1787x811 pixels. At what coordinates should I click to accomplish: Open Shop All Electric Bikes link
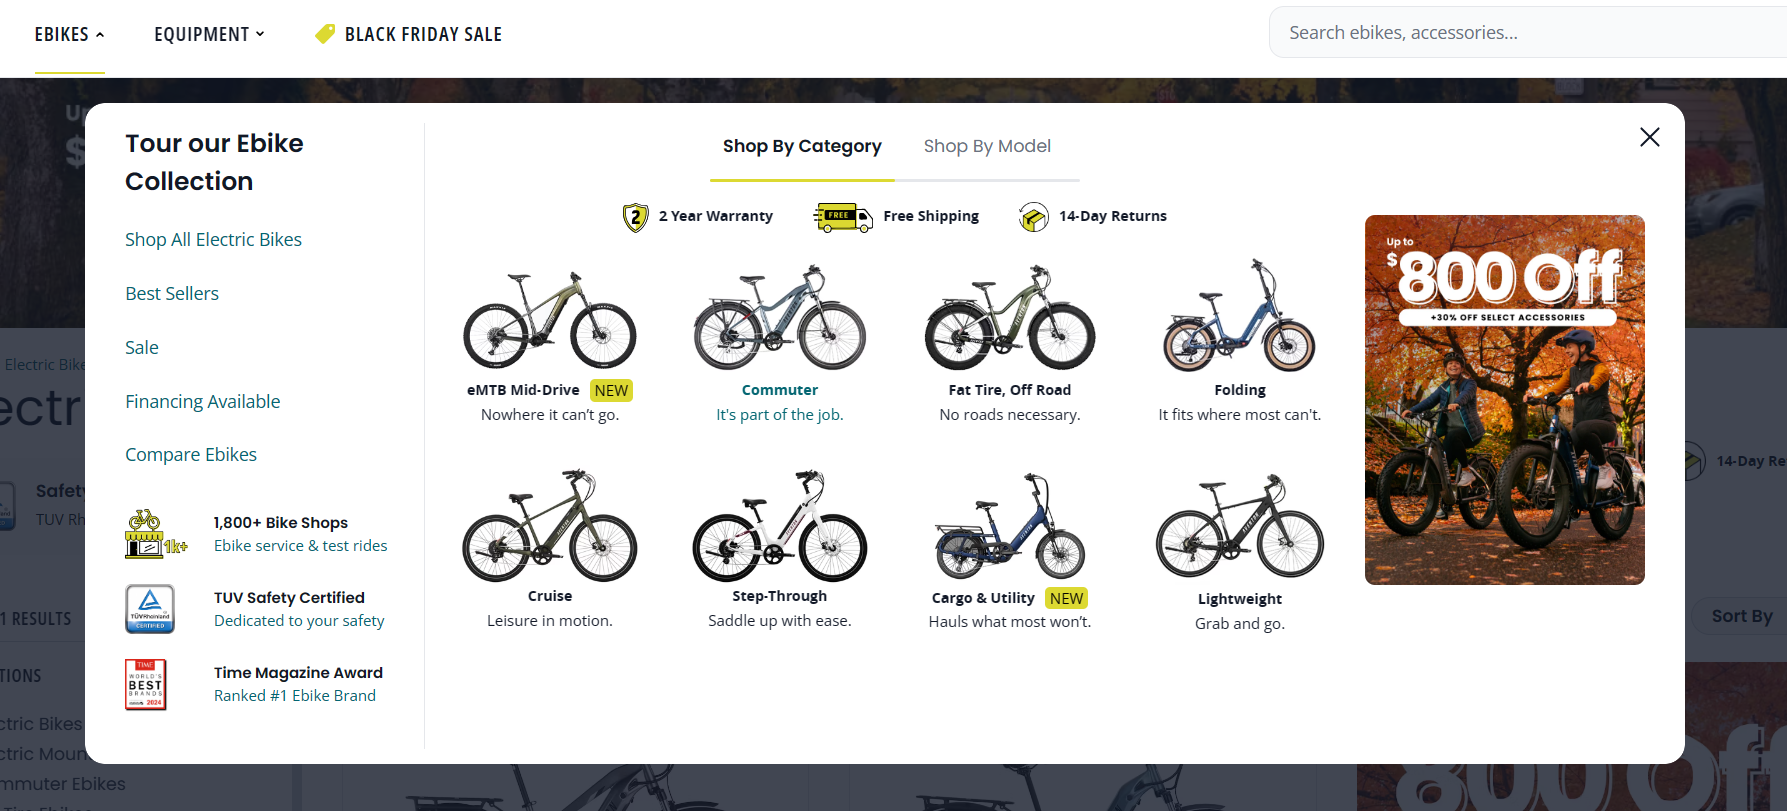pos(213,240)
